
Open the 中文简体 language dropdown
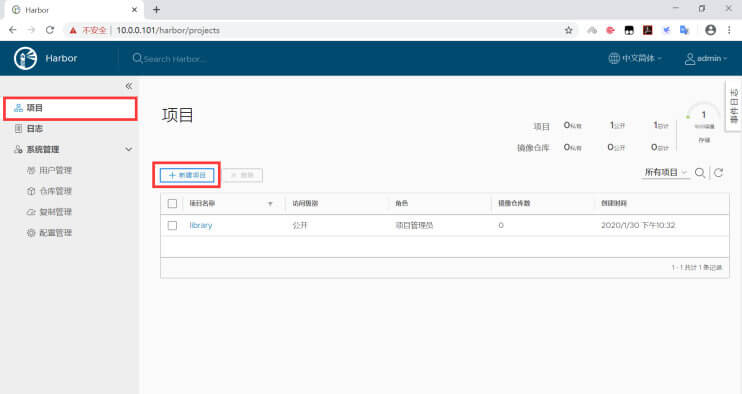pos(635,58)
